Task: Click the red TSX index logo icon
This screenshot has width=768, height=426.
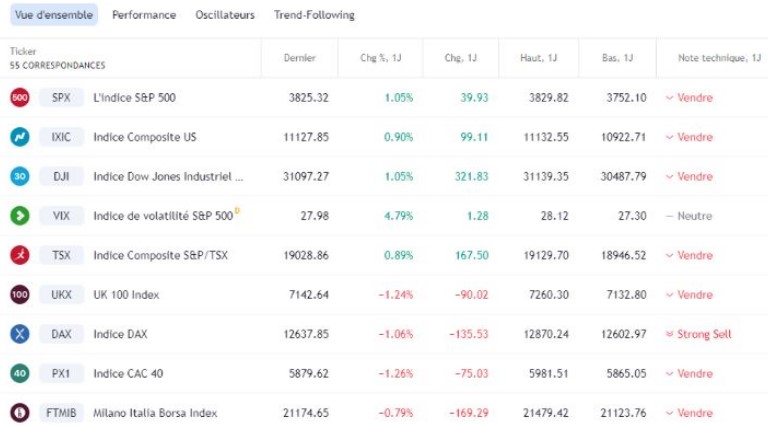Action: click(x=19, y=255)
